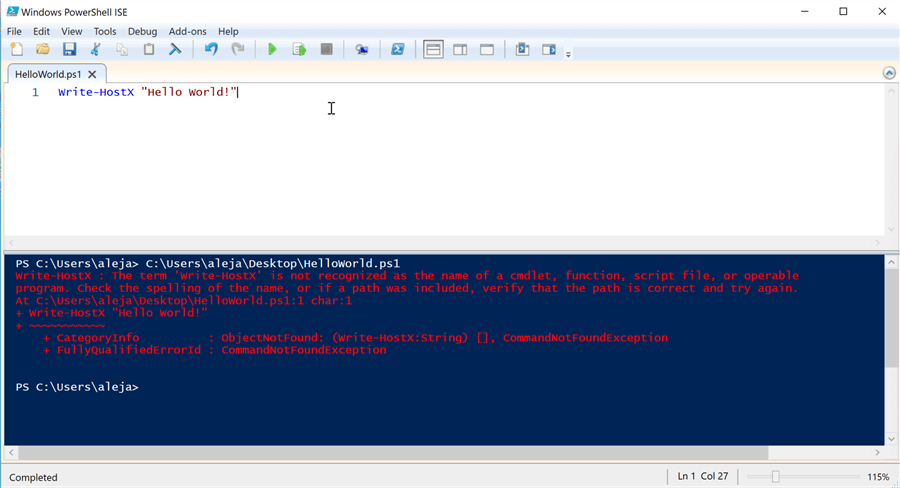Minimize the PowerShell ISE window
Screen dimensions: 900x488
click(x=805, y=11)
